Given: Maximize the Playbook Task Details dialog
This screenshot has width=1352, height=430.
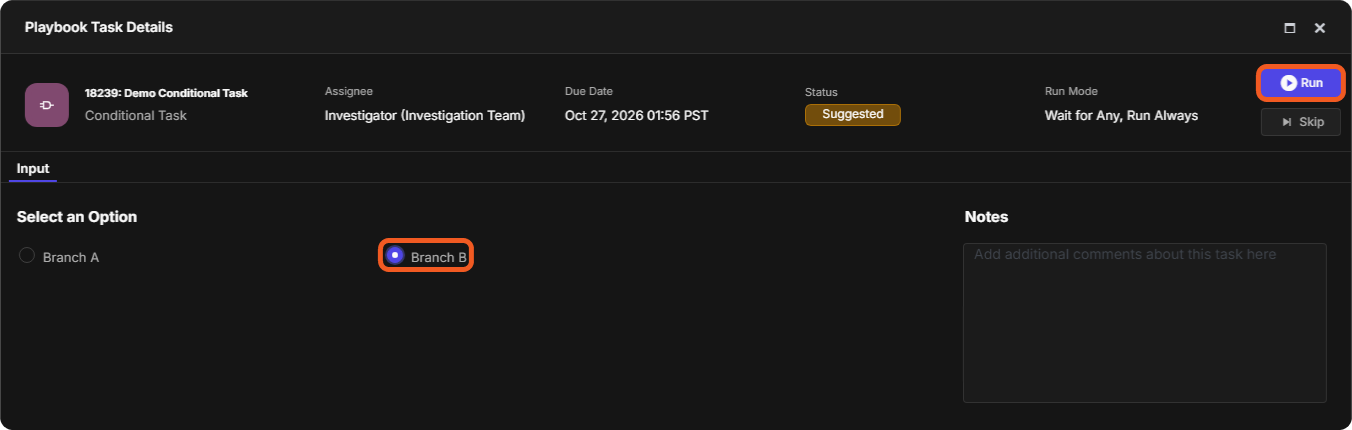Looking at the screenshot, I should pyautogui.click(x=1290, y=28).
